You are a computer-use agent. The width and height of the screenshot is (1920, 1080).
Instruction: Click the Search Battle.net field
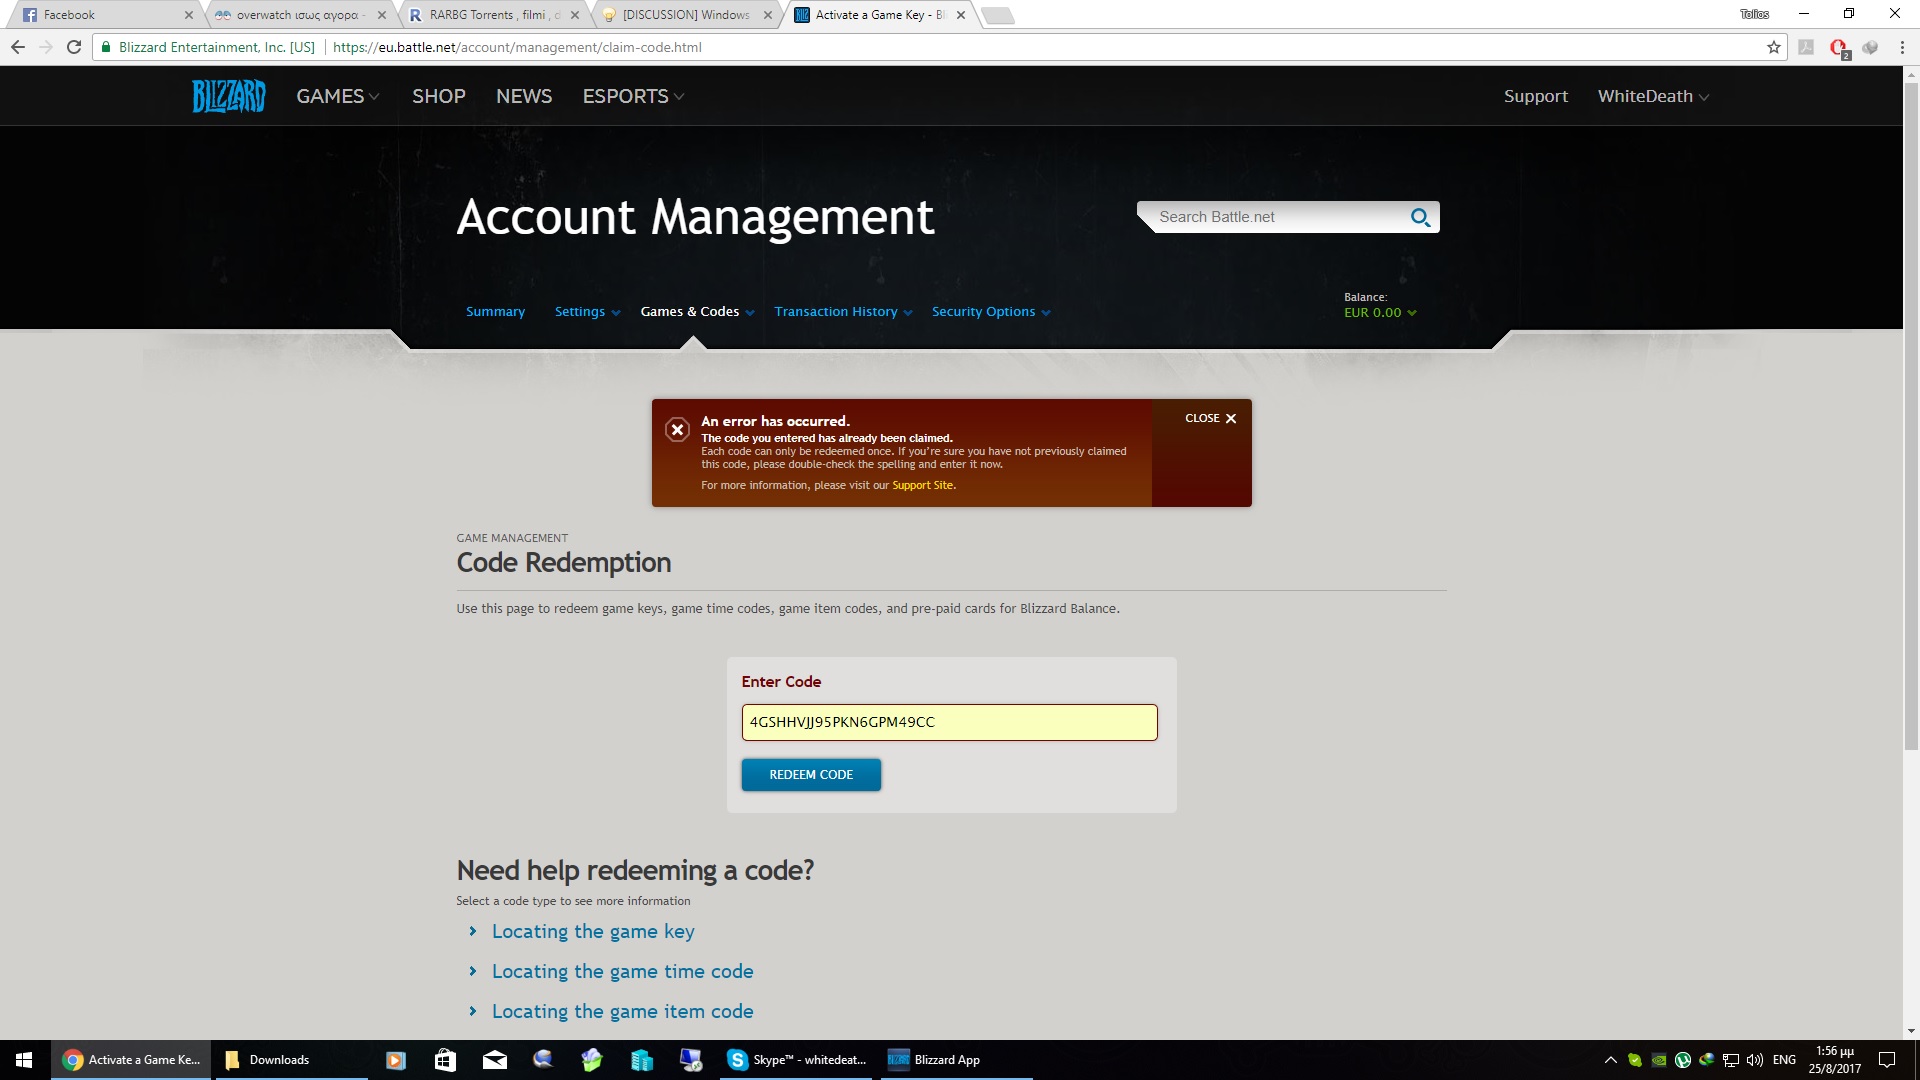click(x=1275, y=217)
